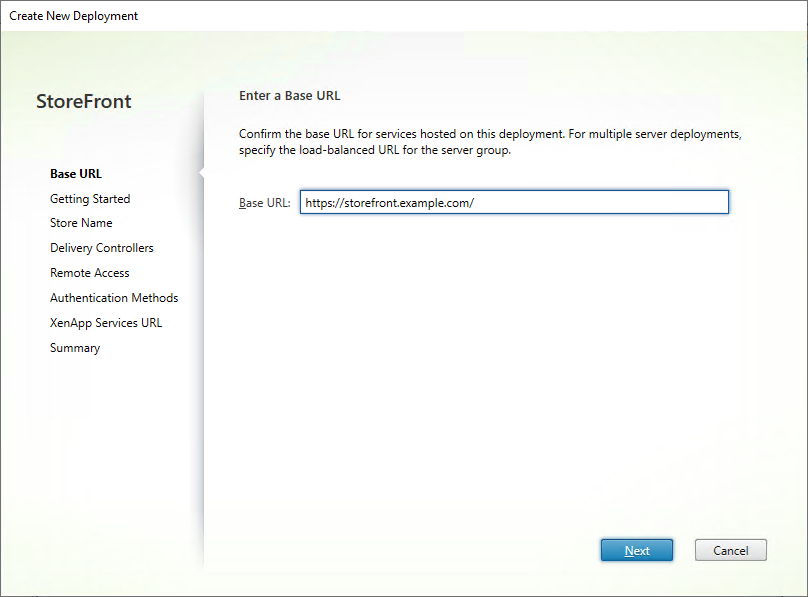Image resolution: width=808 pixels, height=597 pixels.
Task: Select the Delivery Controllers step
Action: pos(101,247)
